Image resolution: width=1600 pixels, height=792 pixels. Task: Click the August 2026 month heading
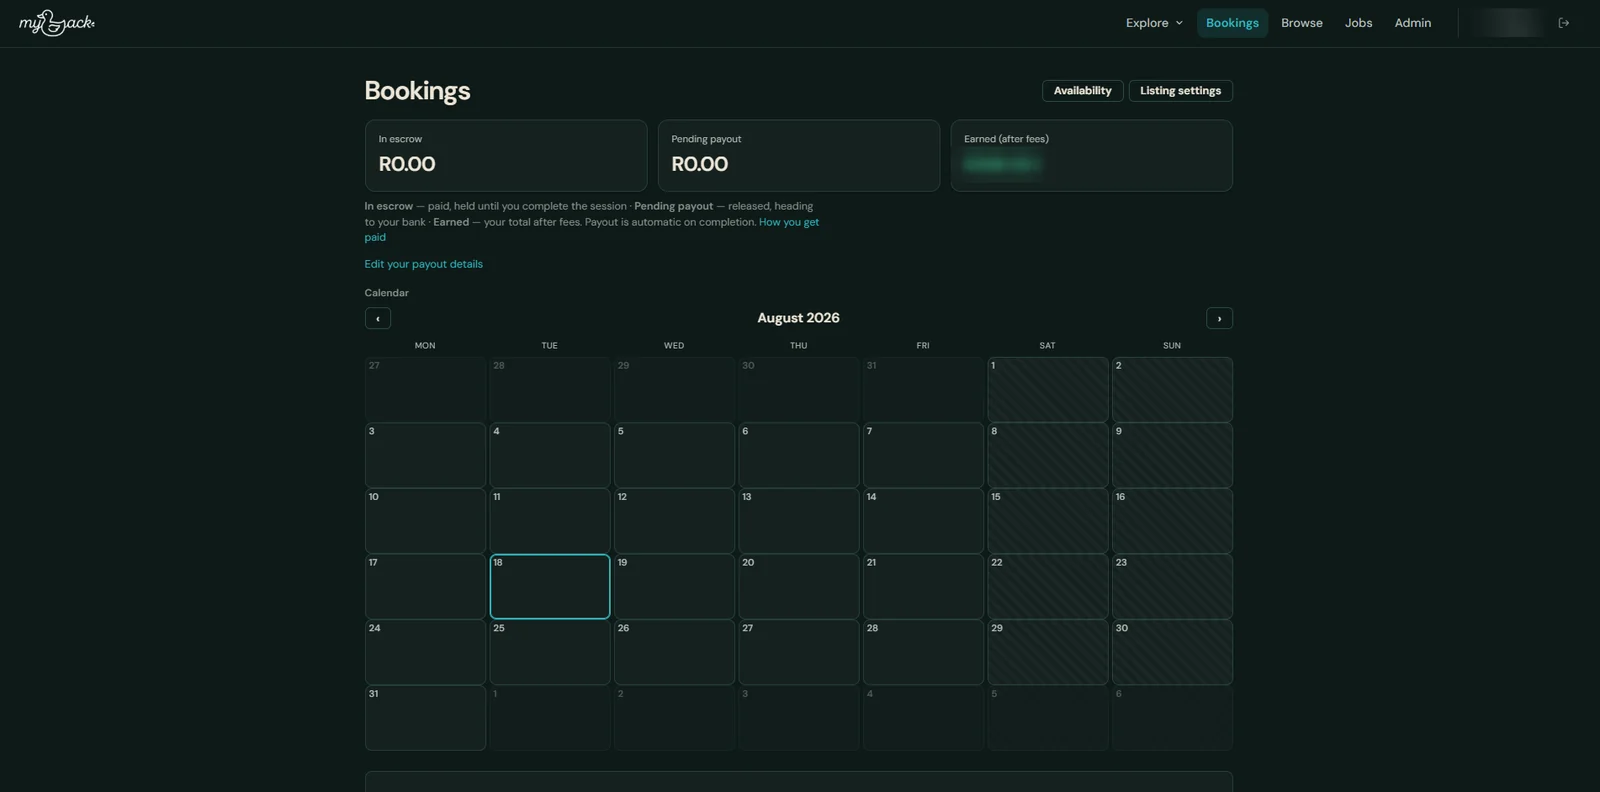[798, 318]
